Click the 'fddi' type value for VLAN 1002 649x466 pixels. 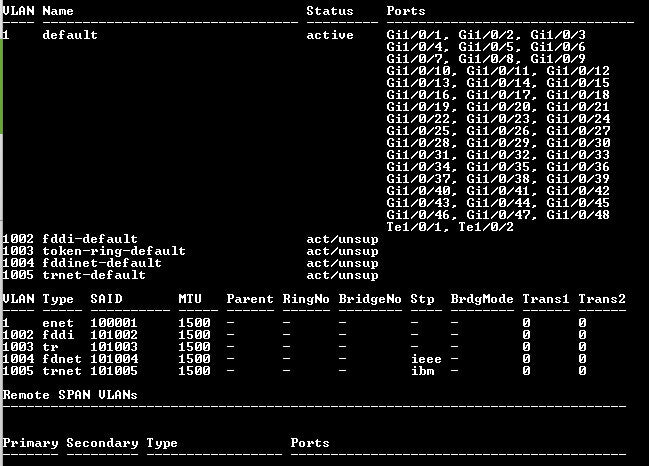(58, 335)
